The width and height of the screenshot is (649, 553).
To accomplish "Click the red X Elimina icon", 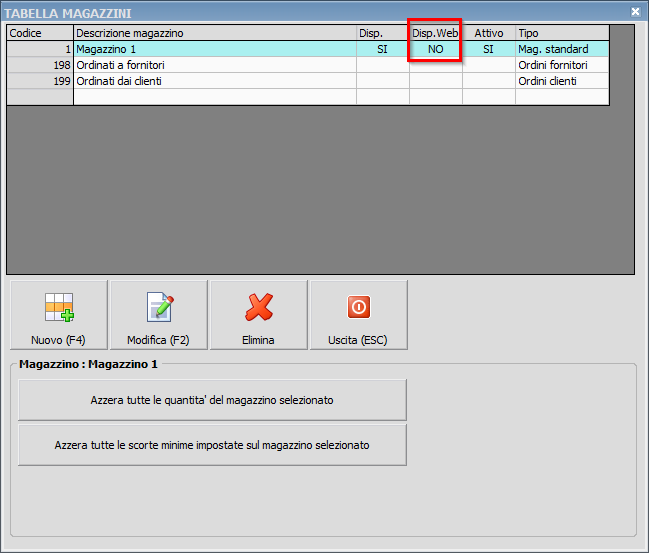I will 259,307.
